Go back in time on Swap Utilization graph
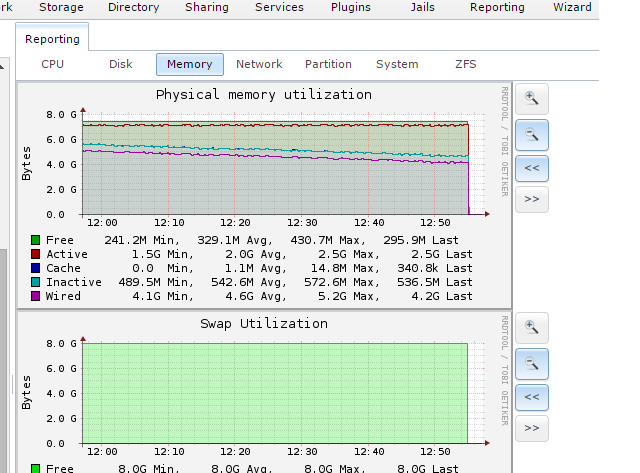640x473 pixels. click(532, 397)
